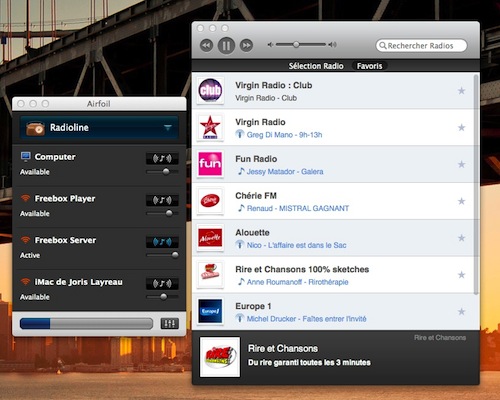Adjust the Freebox Server volume slider
The image size is (500, 400).
tap(162, 255)
